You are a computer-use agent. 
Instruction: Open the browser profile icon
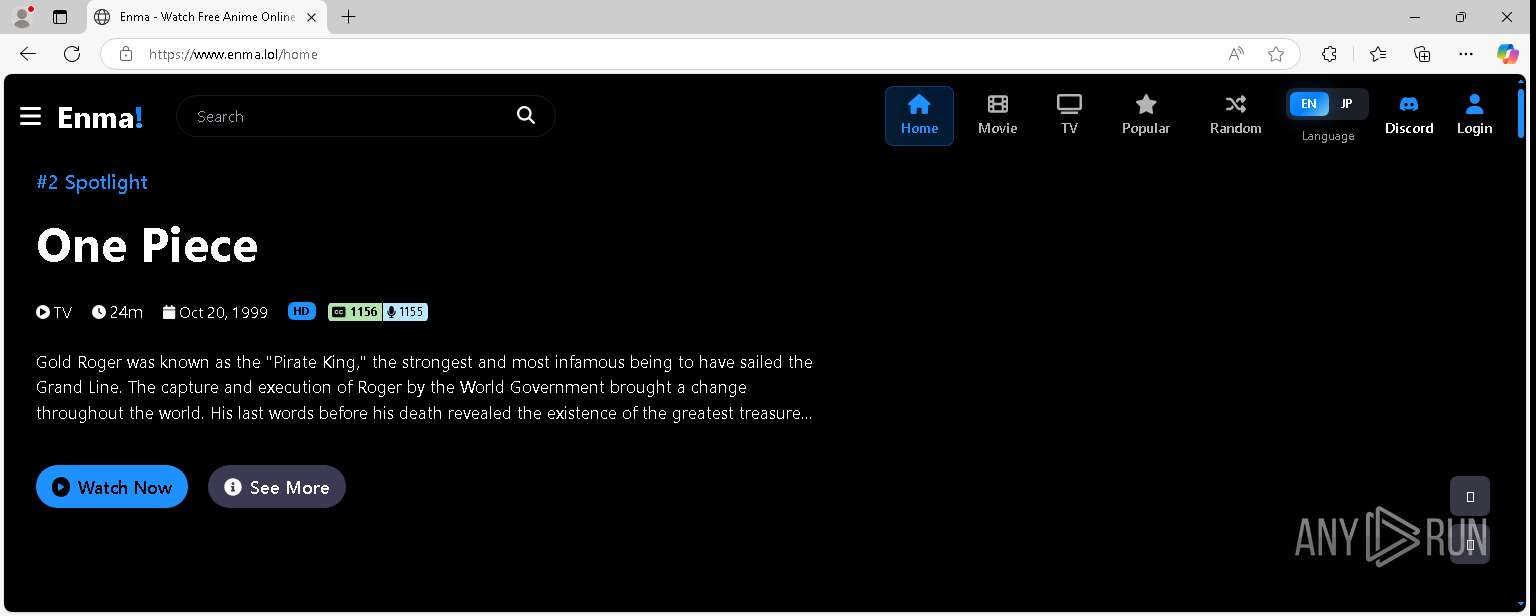pos(22,17)
